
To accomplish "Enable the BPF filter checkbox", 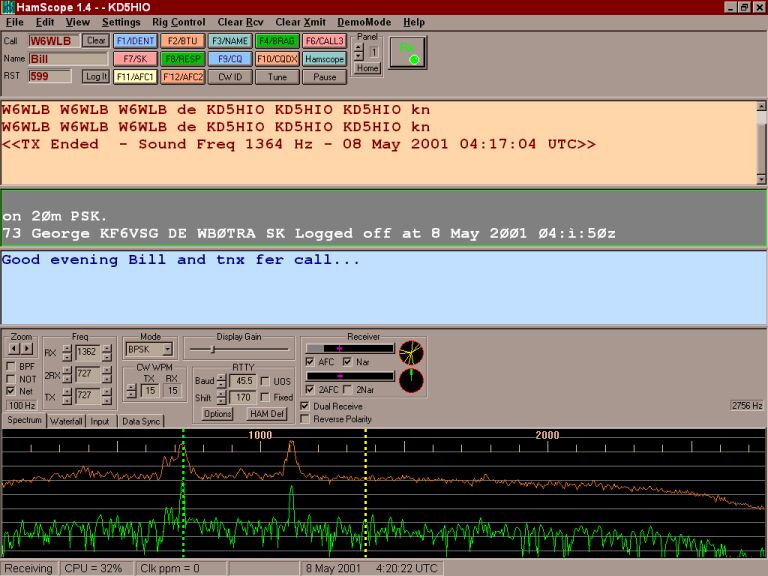I will pos(11,366).
